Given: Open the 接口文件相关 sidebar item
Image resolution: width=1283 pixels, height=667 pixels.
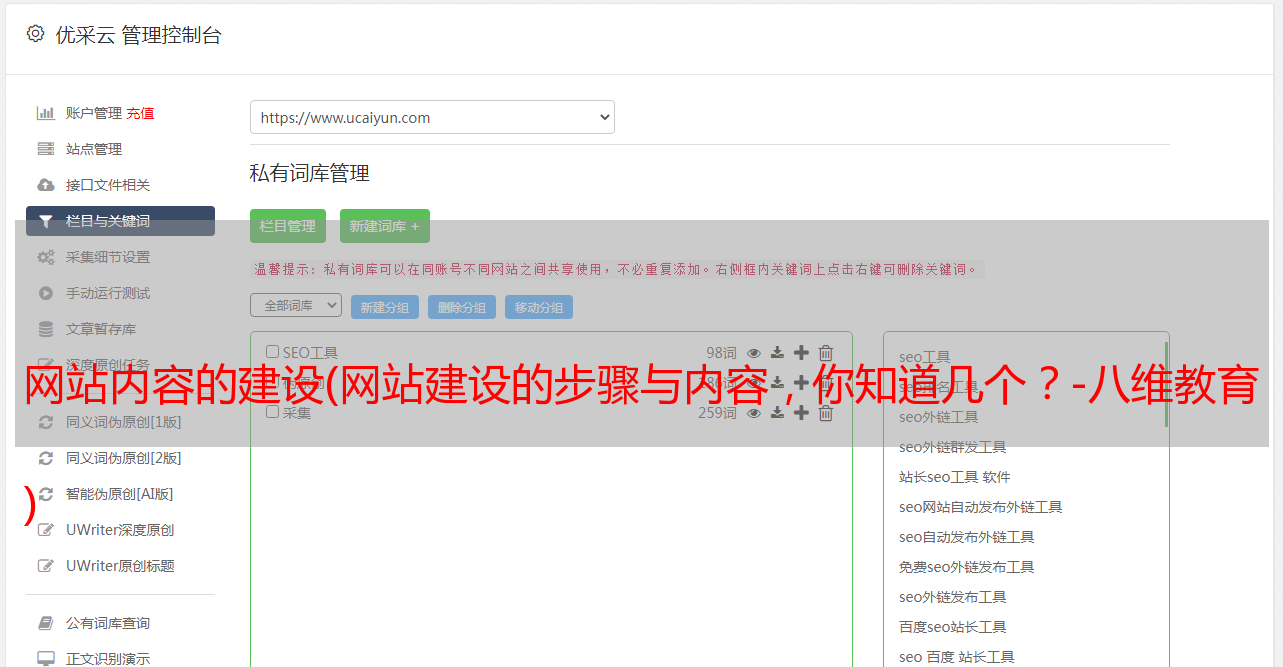Looking at the screenshot, I should (x=108, y=185).
